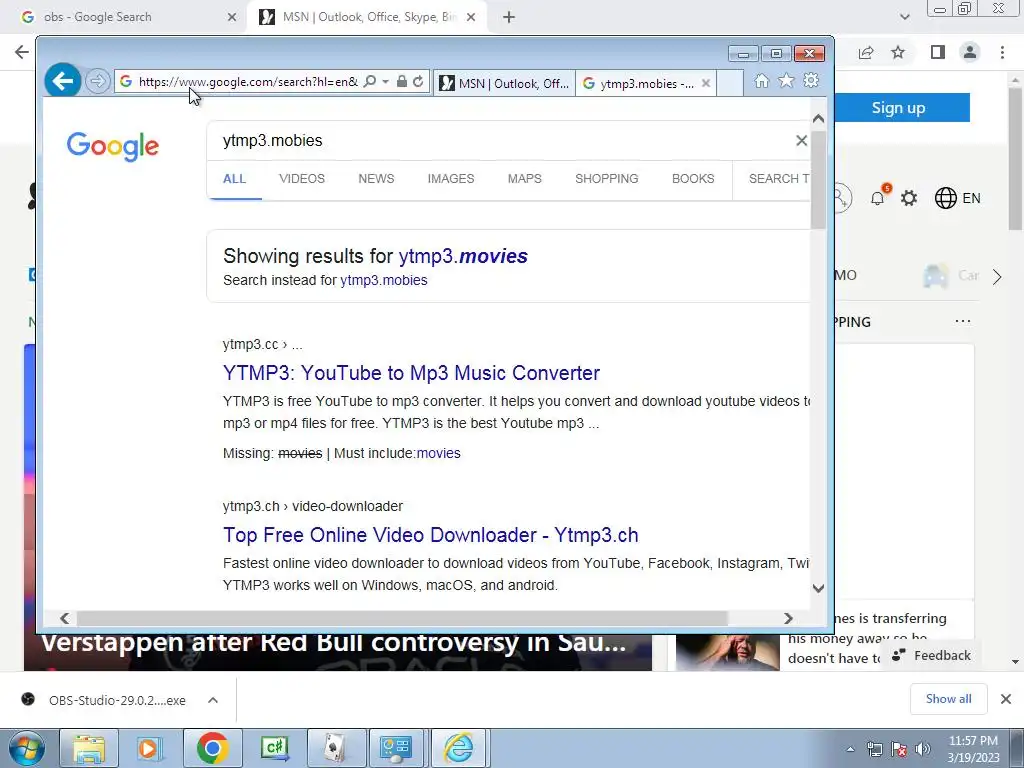Viewport: 1024px width, 768px height.
Task: Click the MSN Feedback button
Action: click(x=932, y=656)
